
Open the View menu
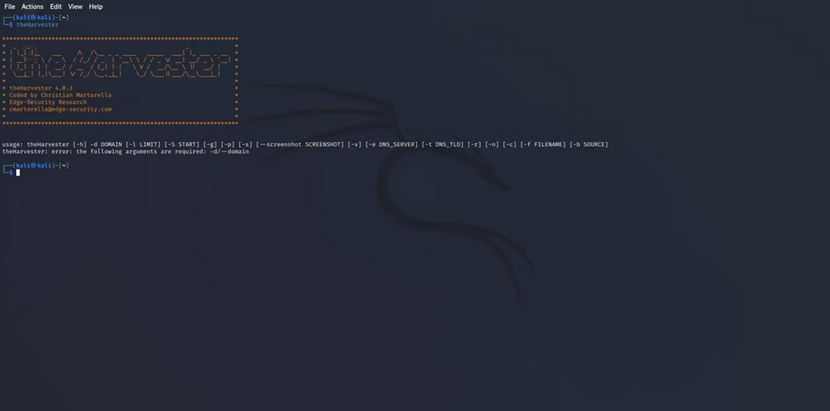75,7
